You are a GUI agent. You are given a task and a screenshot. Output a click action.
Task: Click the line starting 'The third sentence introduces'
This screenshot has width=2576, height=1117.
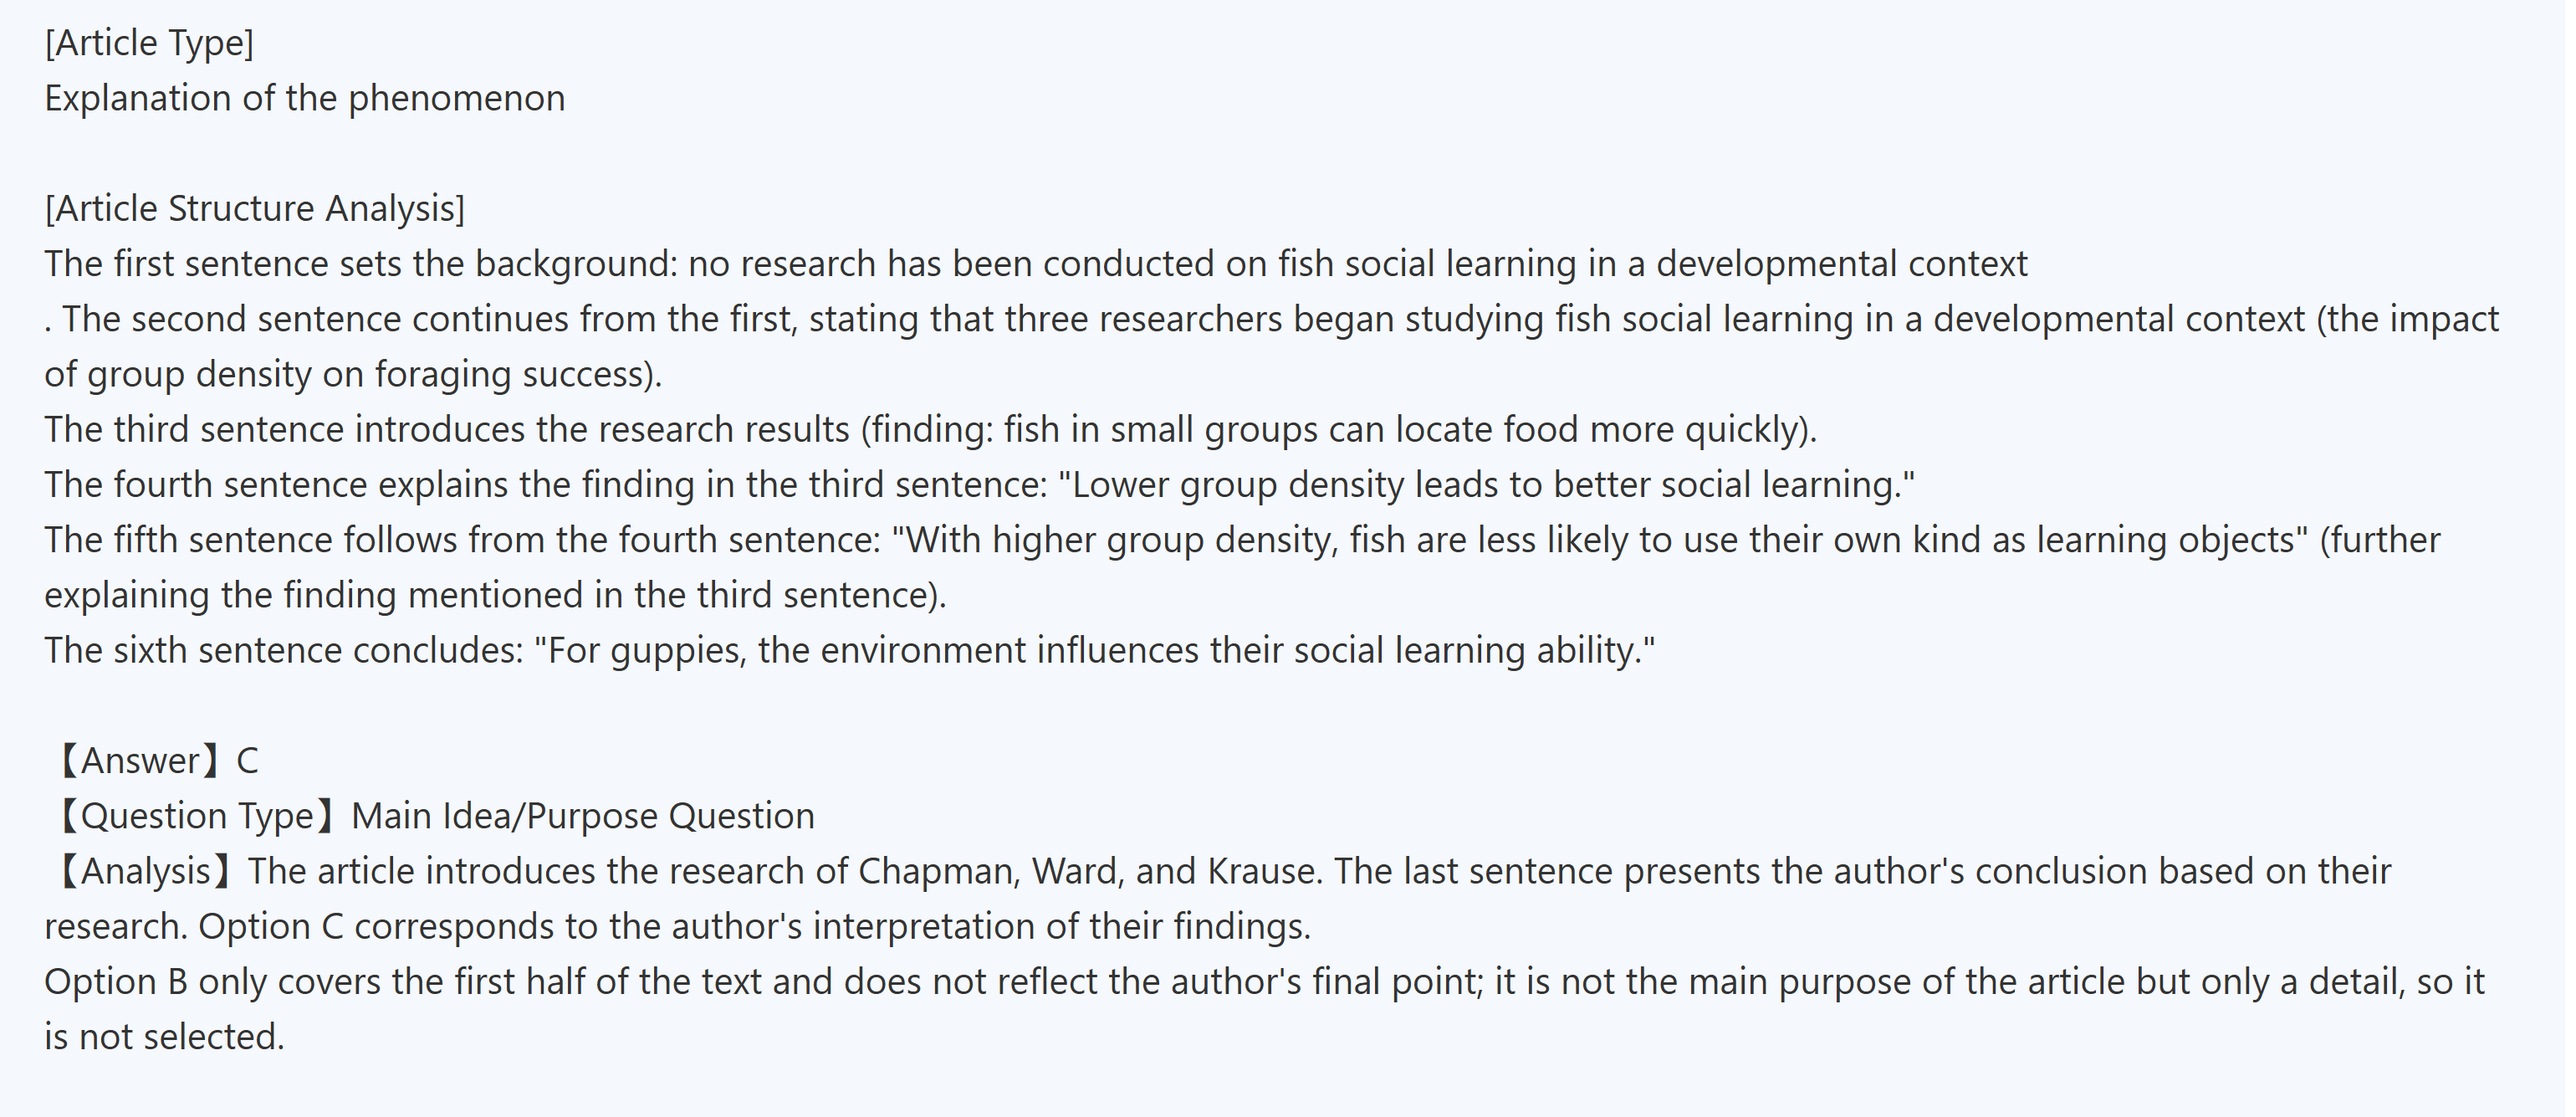930,429
